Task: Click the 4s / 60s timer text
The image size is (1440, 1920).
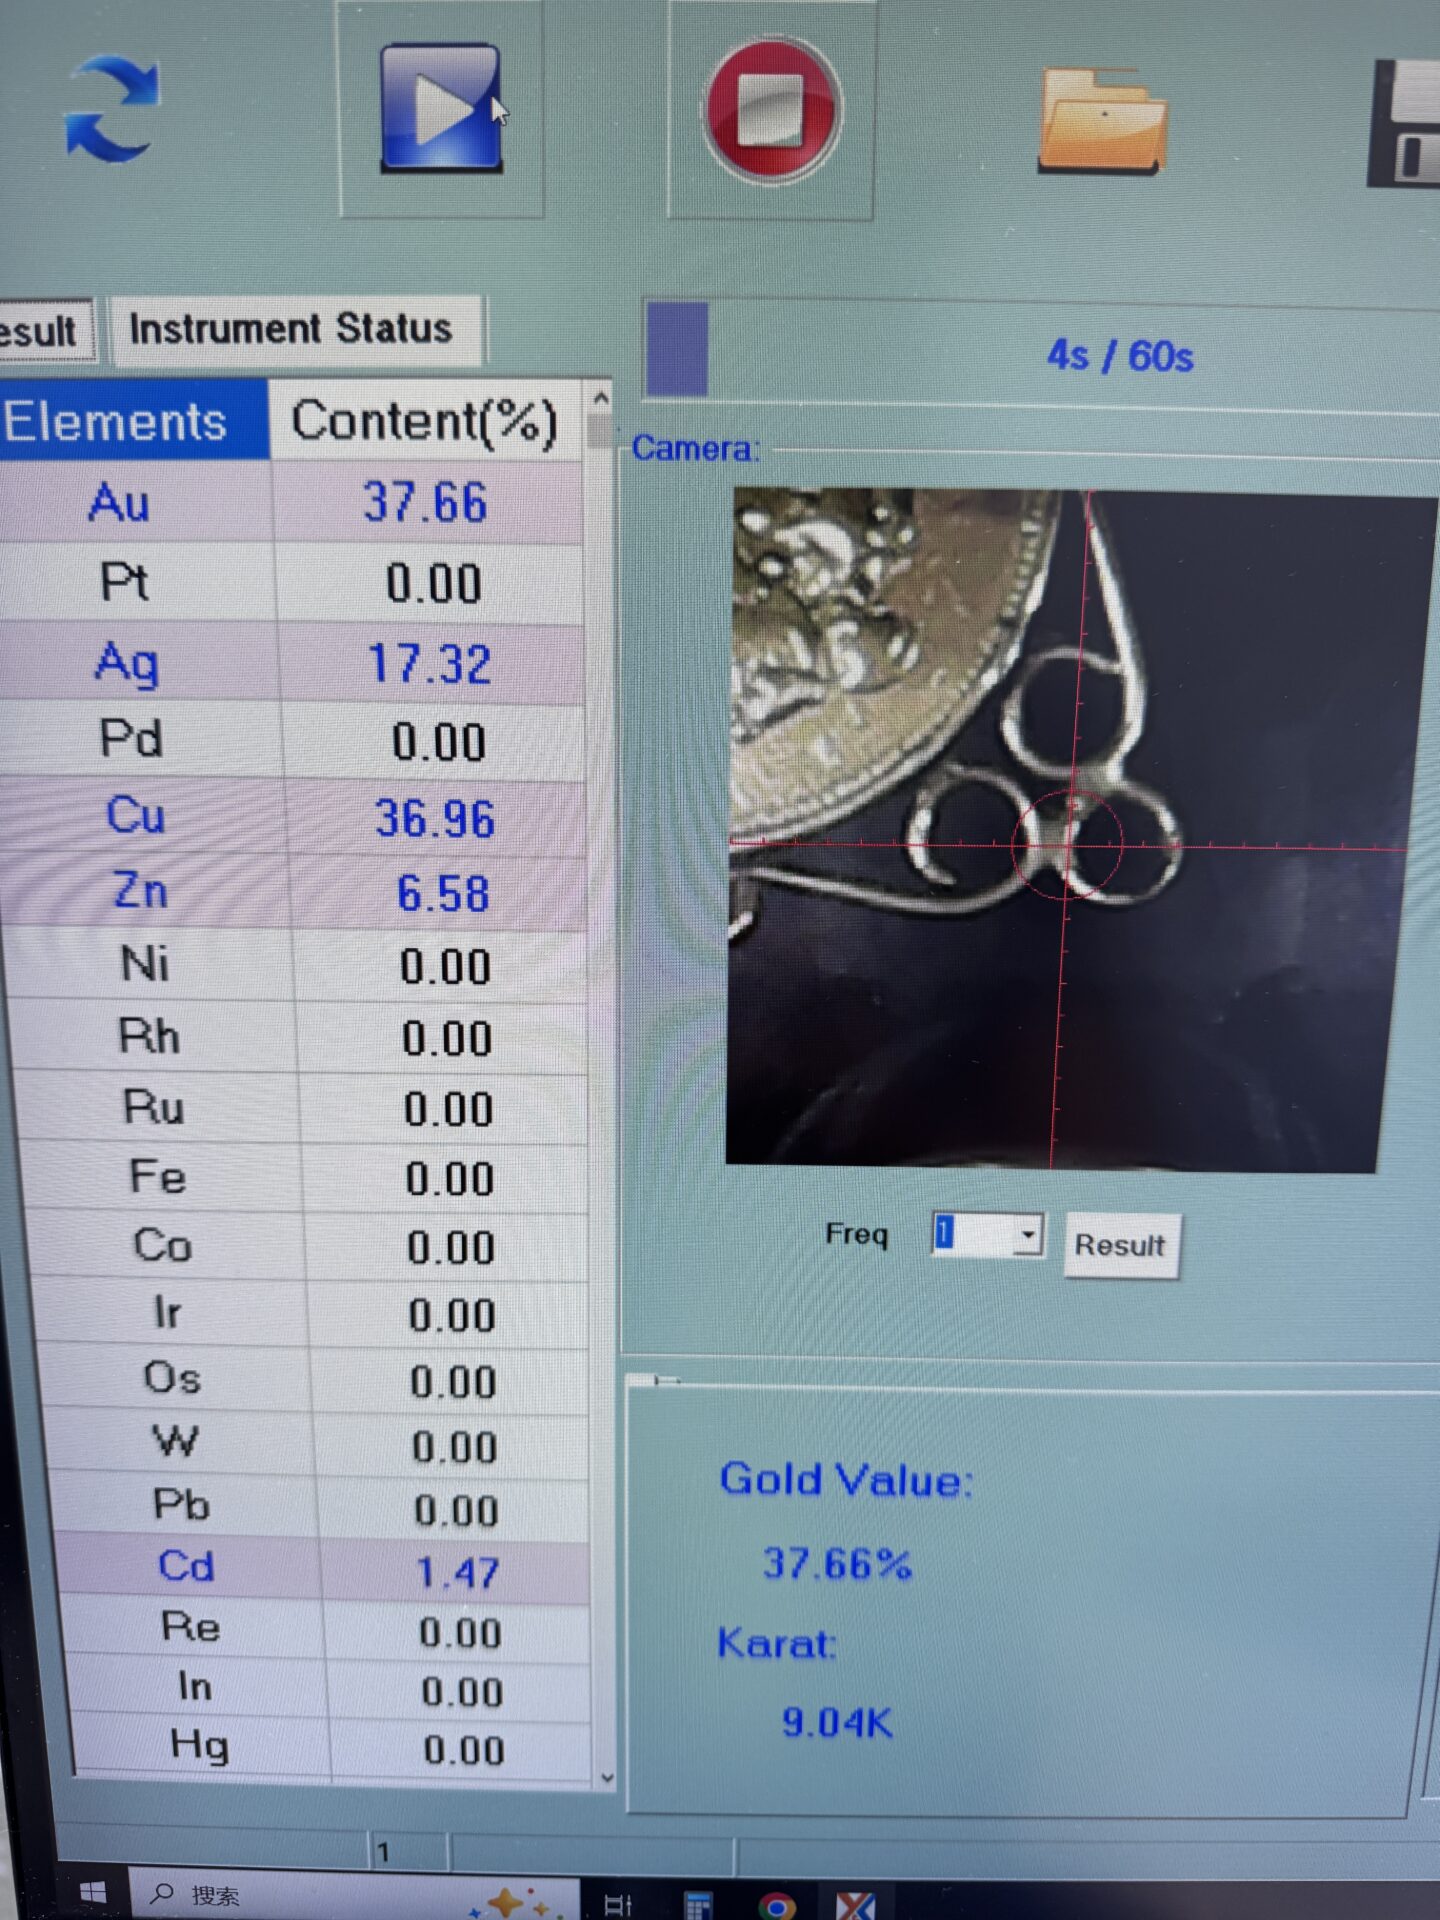Action: click(1120, 356)
